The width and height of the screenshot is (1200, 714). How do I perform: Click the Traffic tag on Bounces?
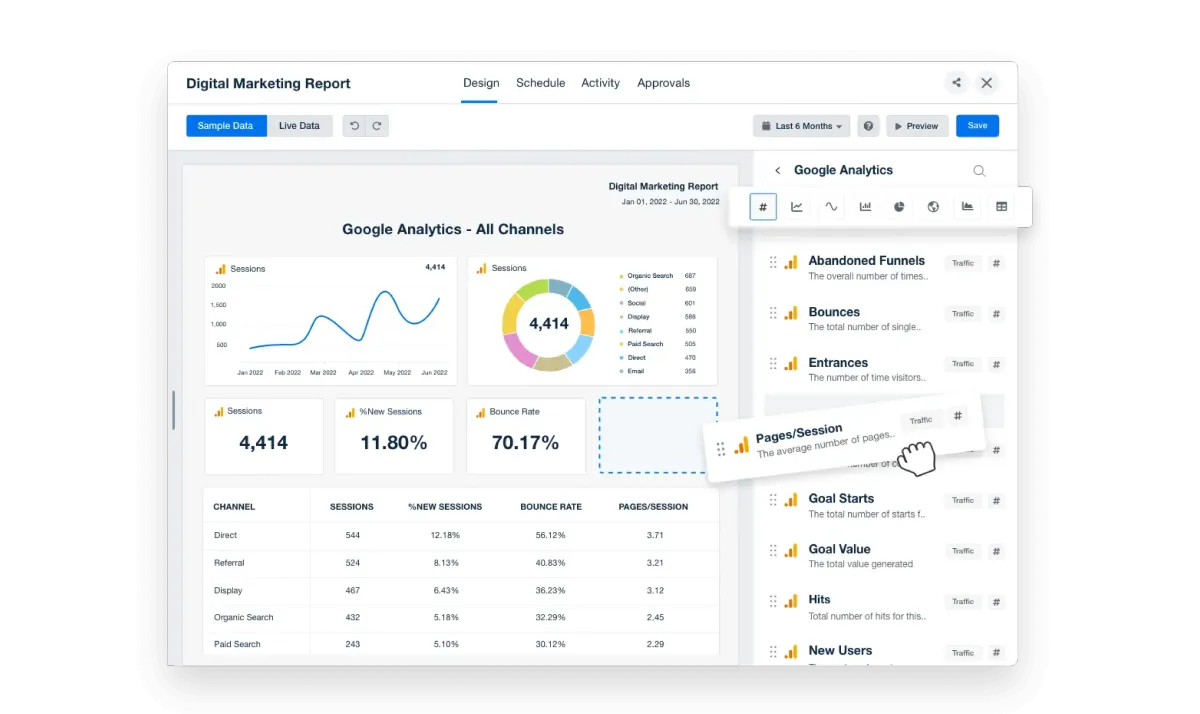point(963,314)
